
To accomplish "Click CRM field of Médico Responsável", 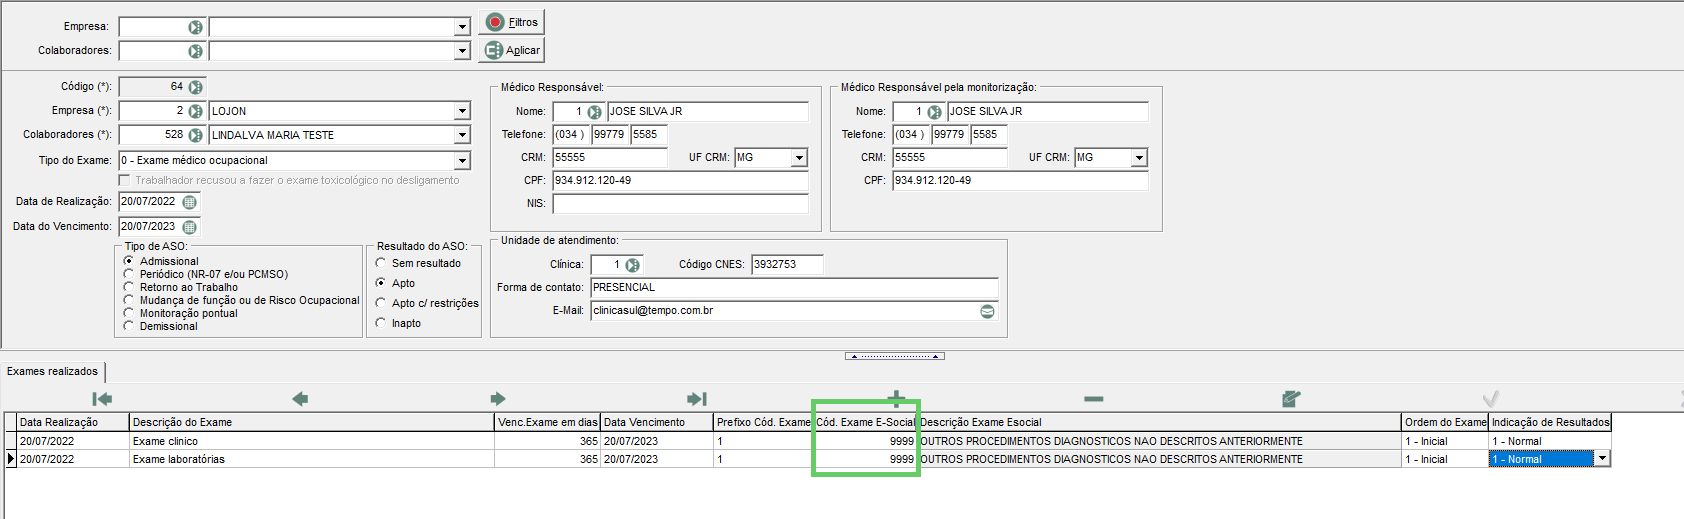I will [610, 158].
